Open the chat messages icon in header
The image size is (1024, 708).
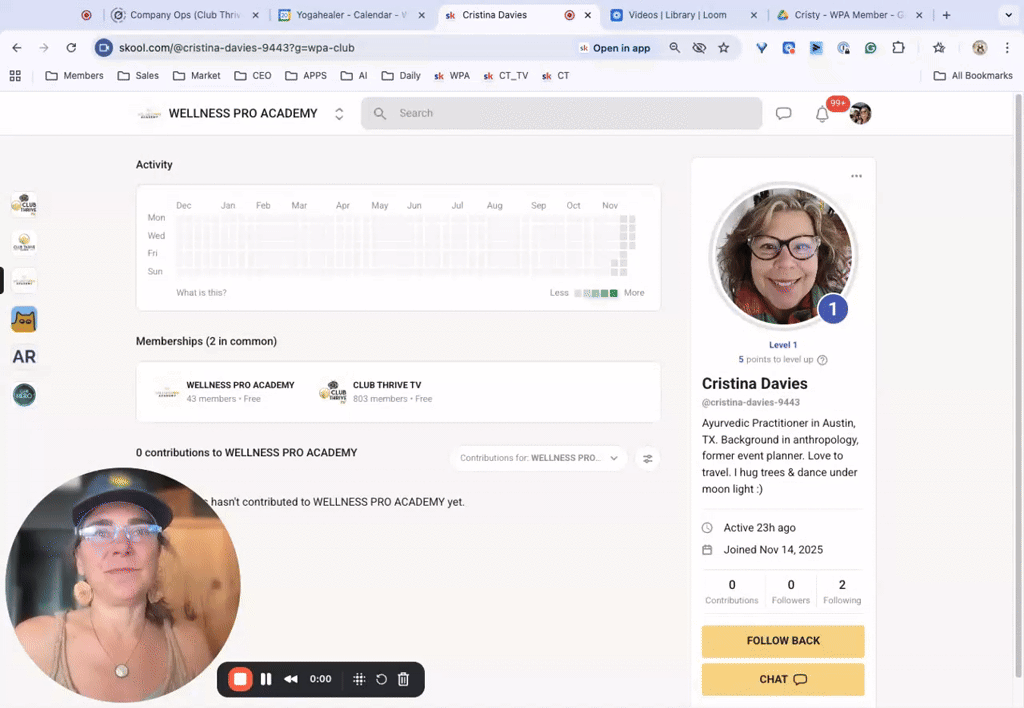783,114
